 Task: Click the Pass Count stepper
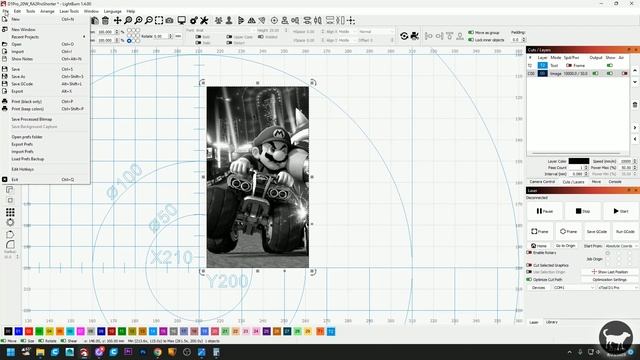pos(587,167)
